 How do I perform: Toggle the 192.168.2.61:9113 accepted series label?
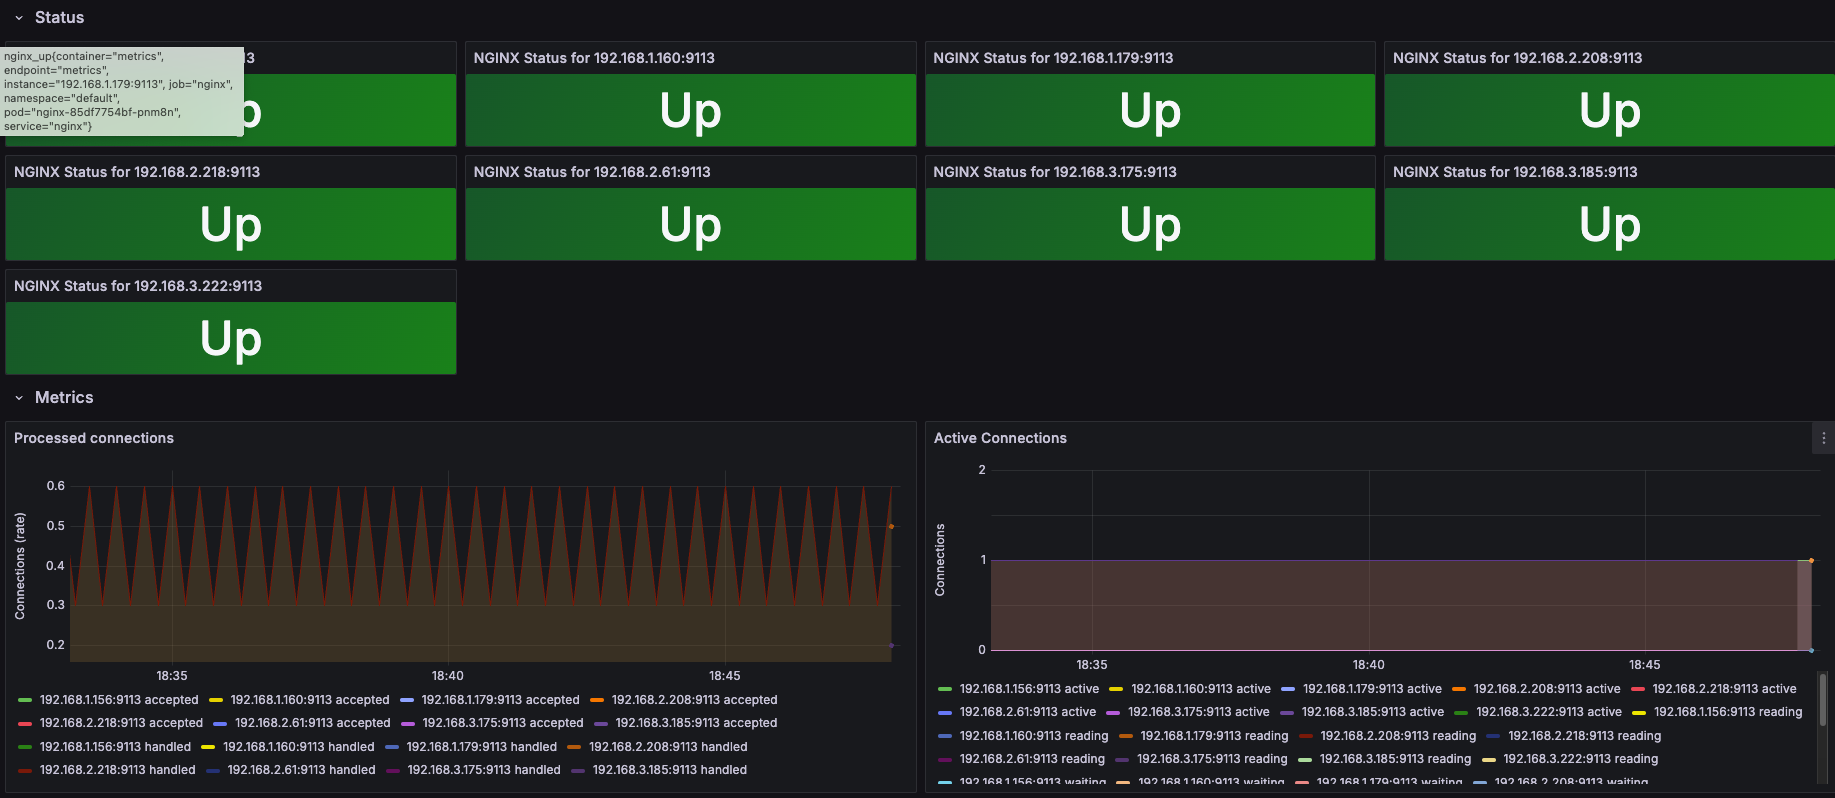coord(313,723)
